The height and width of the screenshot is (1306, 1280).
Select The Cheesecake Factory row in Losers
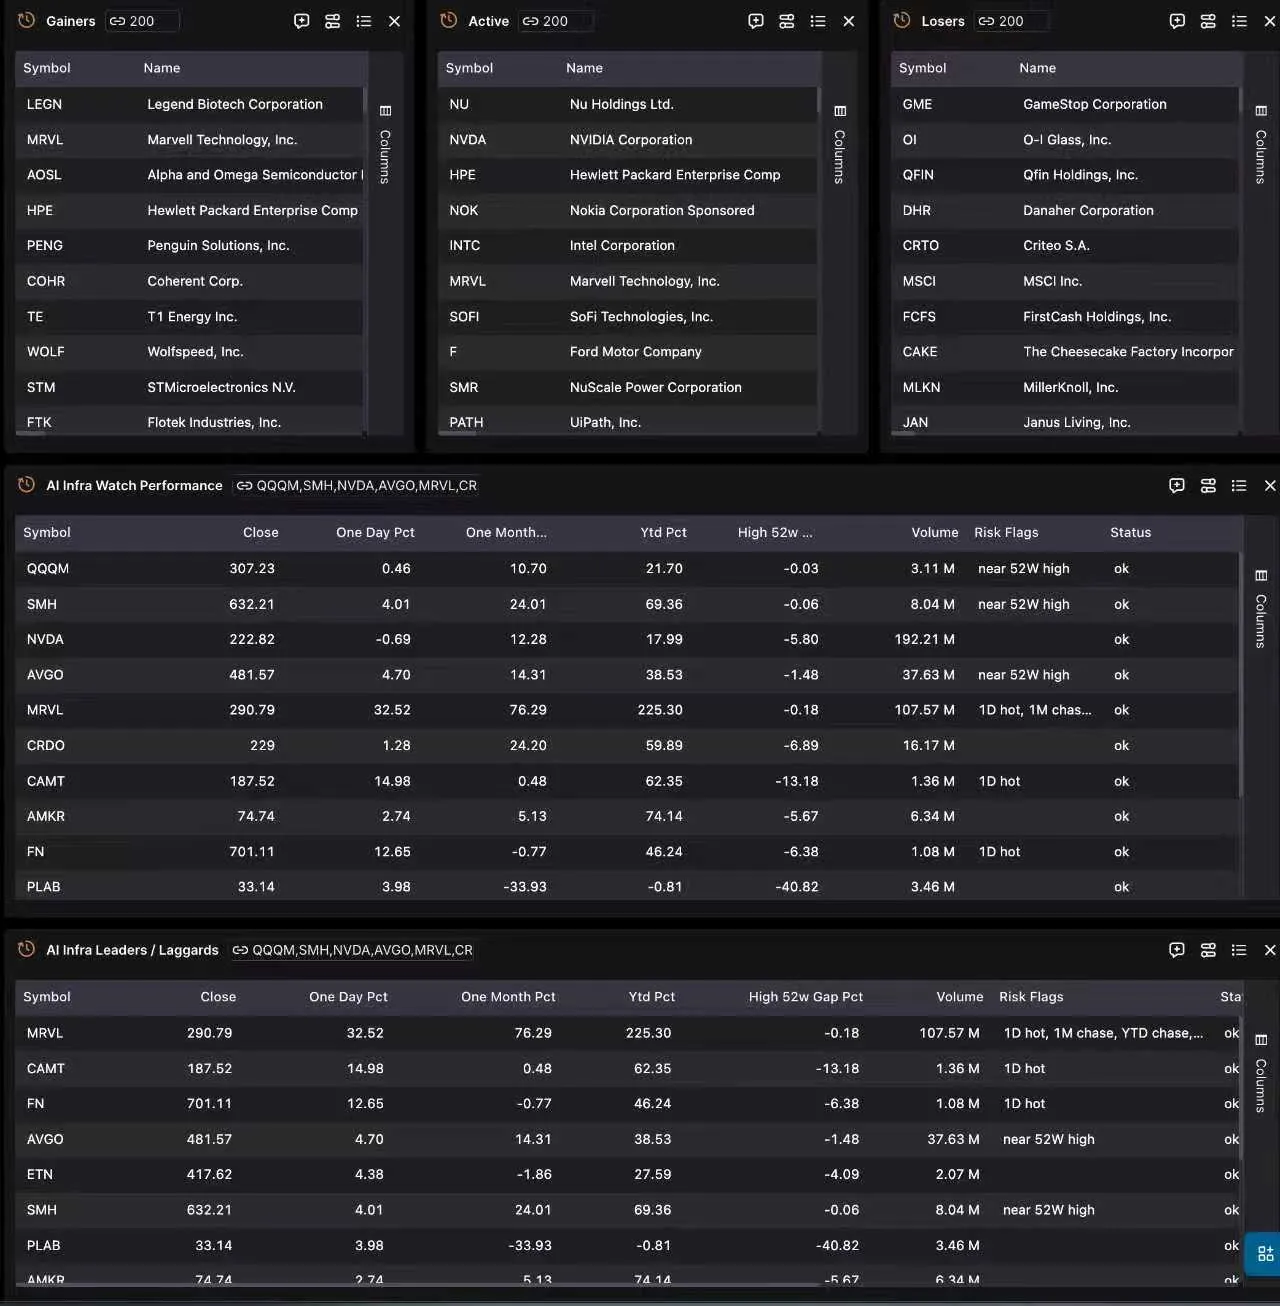coord(1065,352)
